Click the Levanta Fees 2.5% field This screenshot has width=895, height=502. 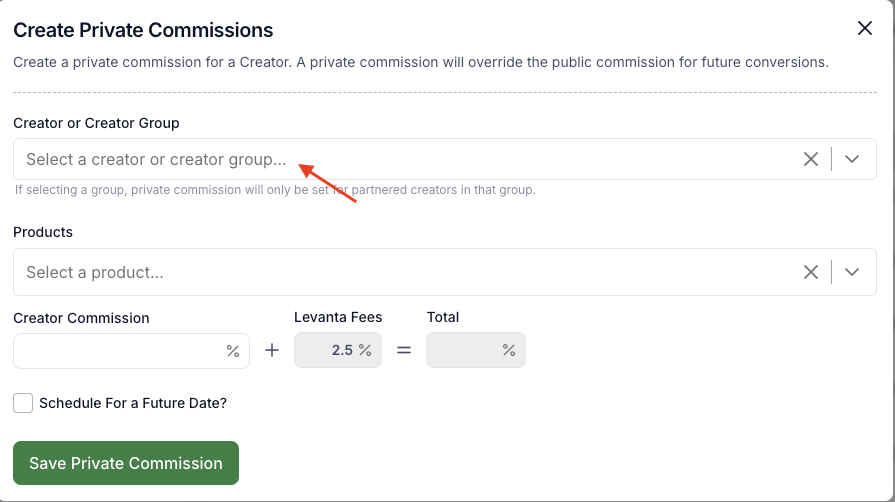(x=338, y=351)
